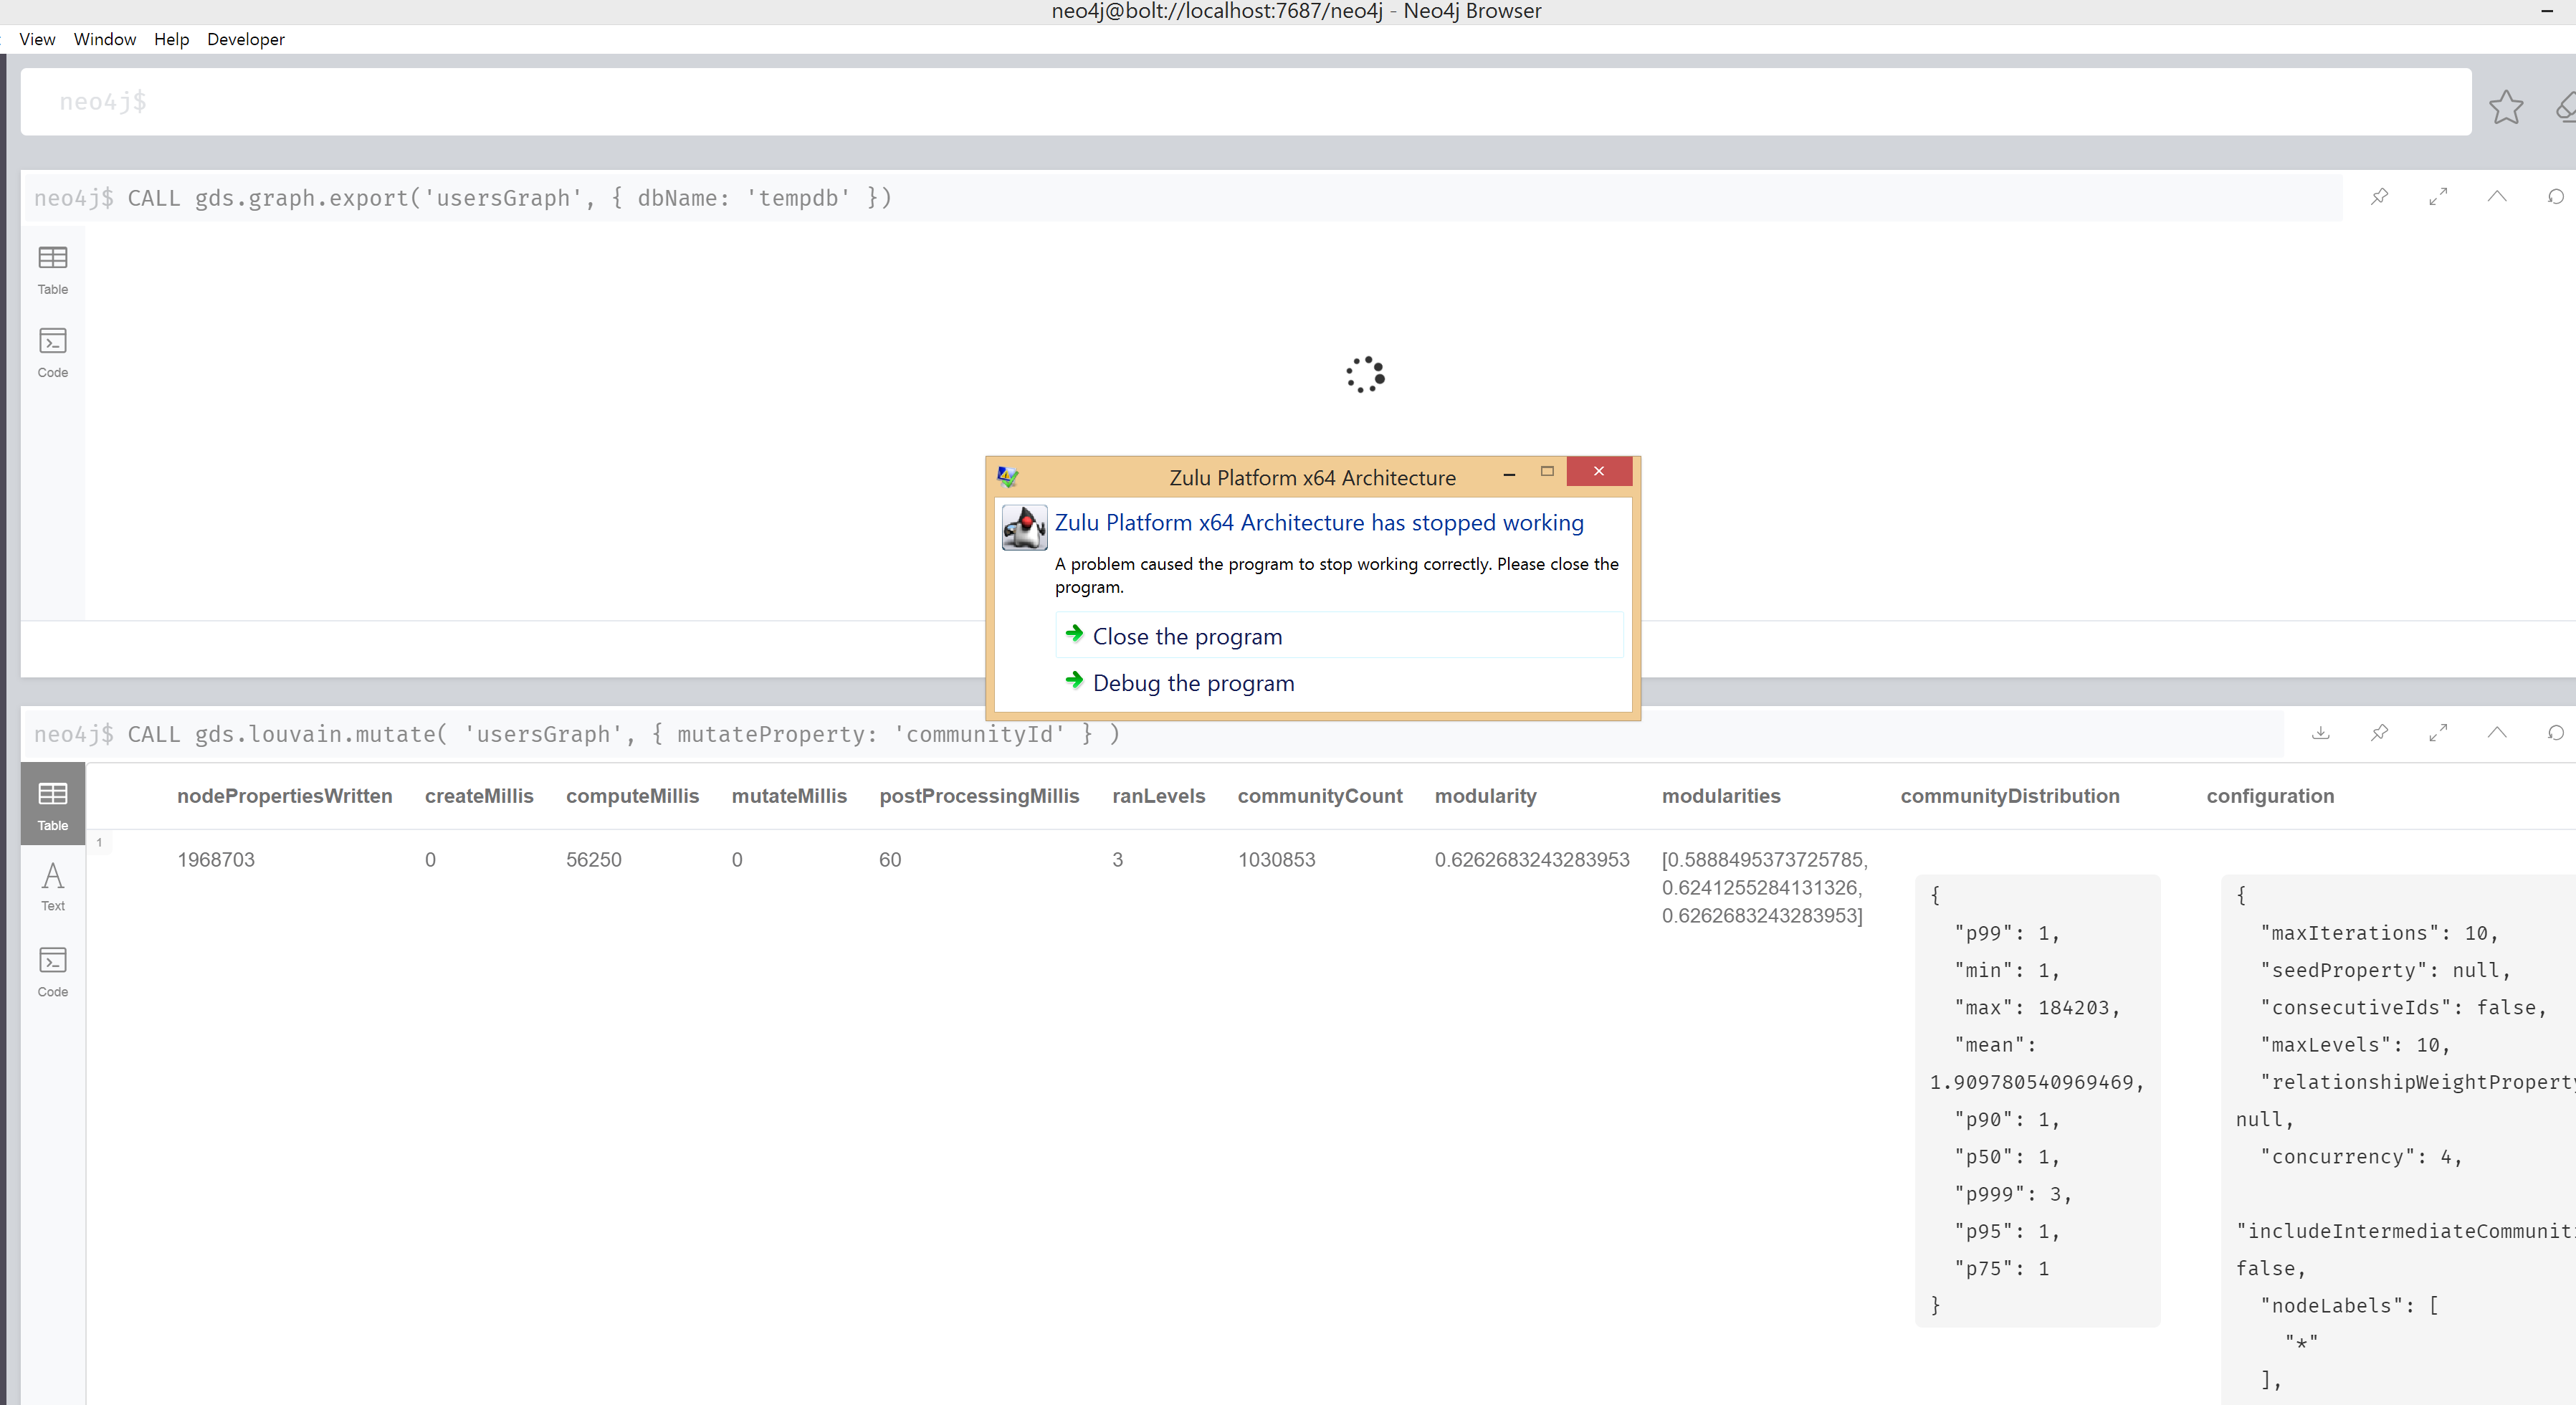Open the Window menu
The height and width of the screenshot is (1405, 2576).
pos(104,39)
